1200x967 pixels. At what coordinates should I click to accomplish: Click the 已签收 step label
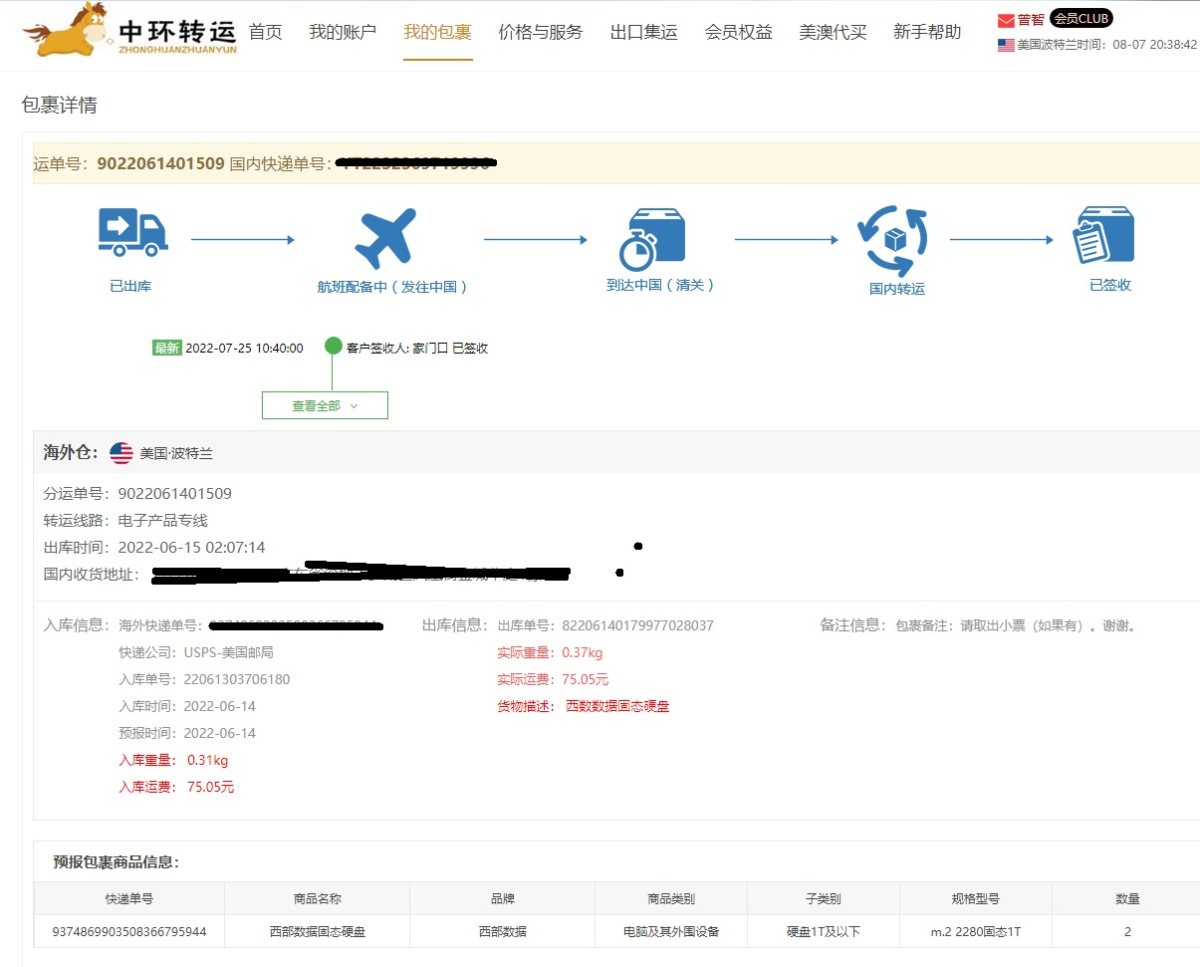[x=1110, y=285]
